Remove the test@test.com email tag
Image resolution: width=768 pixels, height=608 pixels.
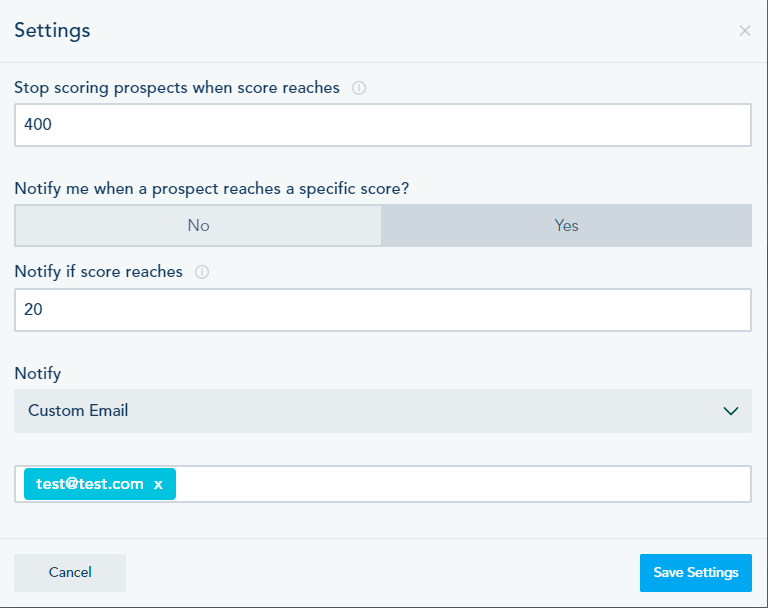tap(158, 484)
